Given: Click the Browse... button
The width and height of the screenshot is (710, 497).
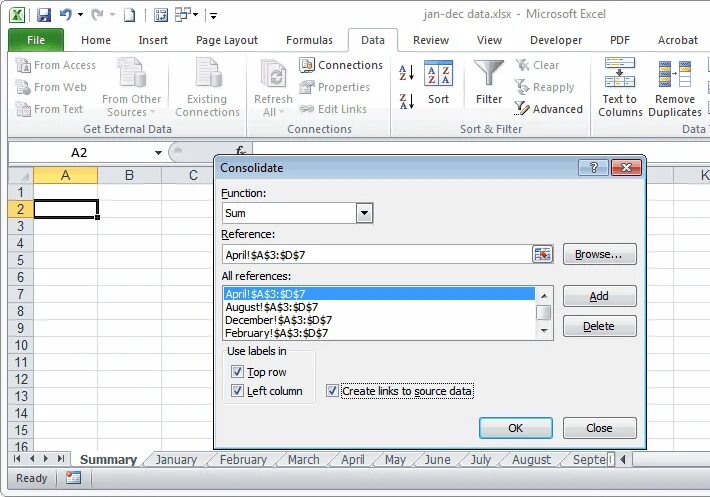Looking at the screenshot, I should pyautogui.click(x=600, y=254).
